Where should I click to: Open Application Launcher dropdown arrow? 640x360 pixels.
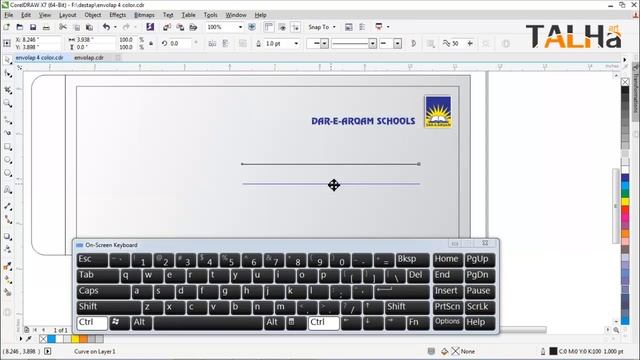coord(388,27)
